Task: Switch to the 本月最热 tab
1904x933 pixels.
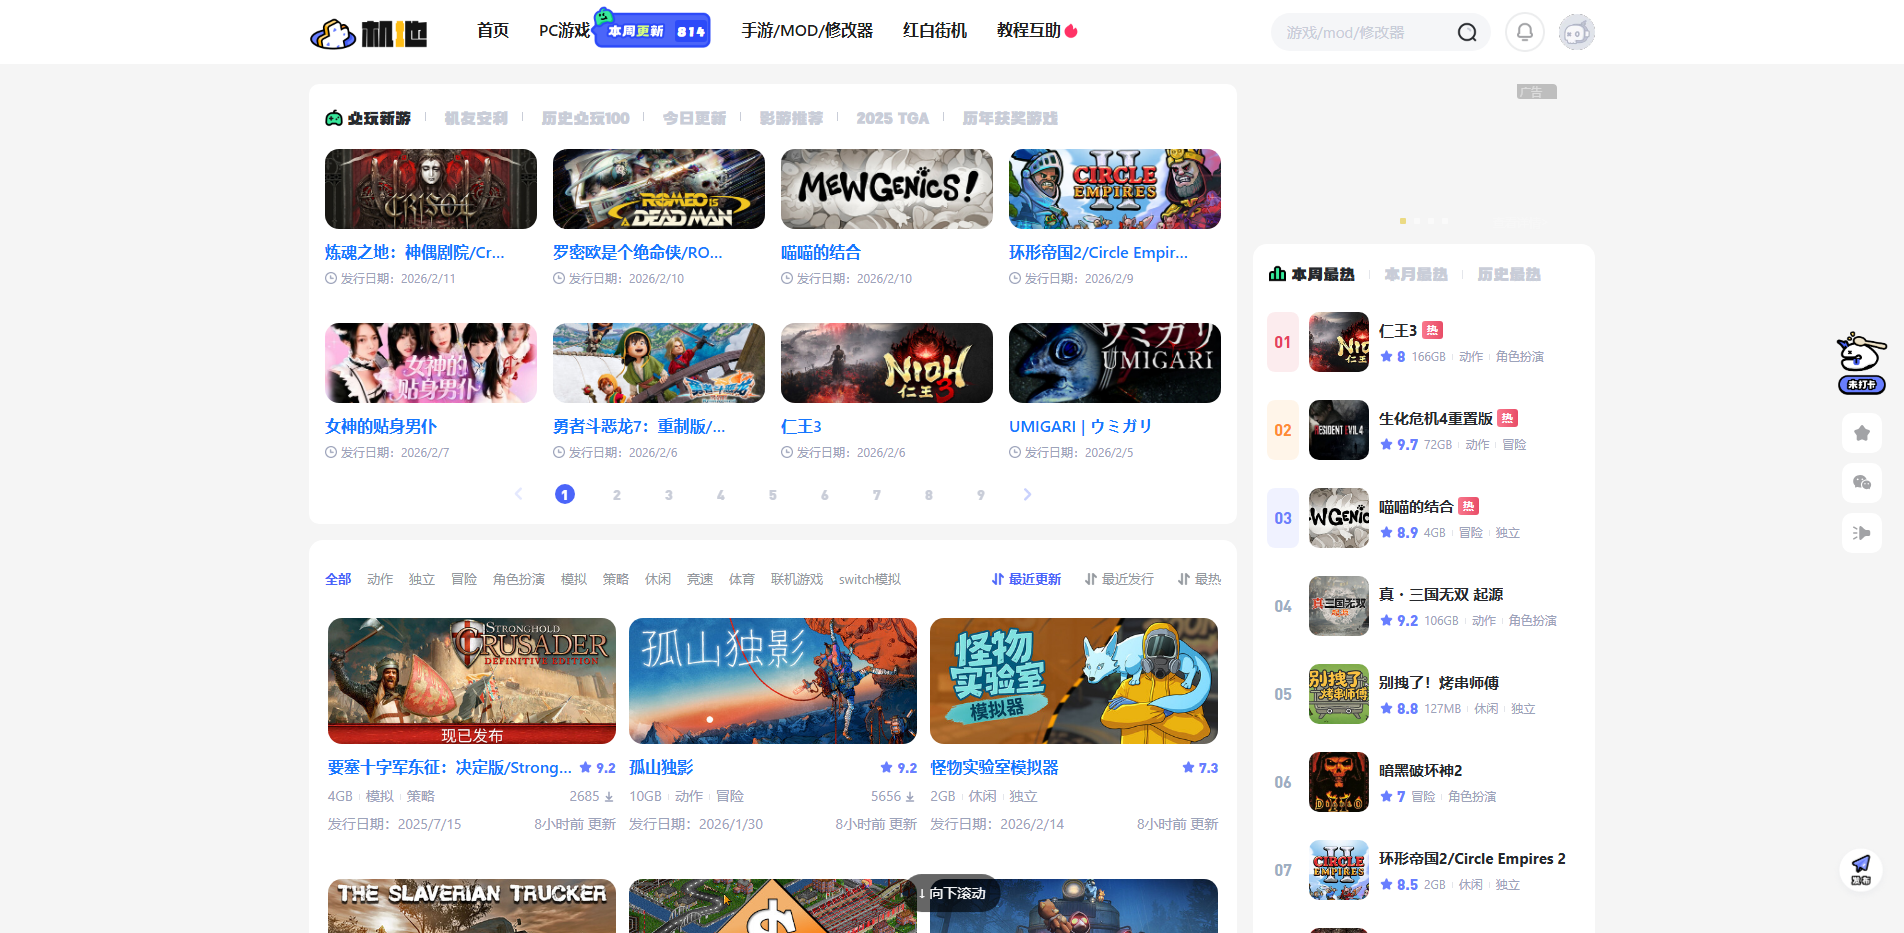Action: (x=1415, y=274)
